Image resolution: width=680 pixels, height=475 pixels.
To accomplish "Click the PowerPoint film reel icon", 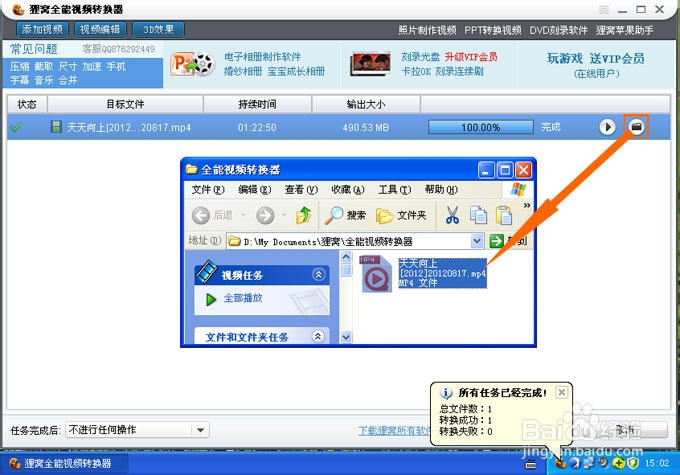I will (x=193, y=64).
